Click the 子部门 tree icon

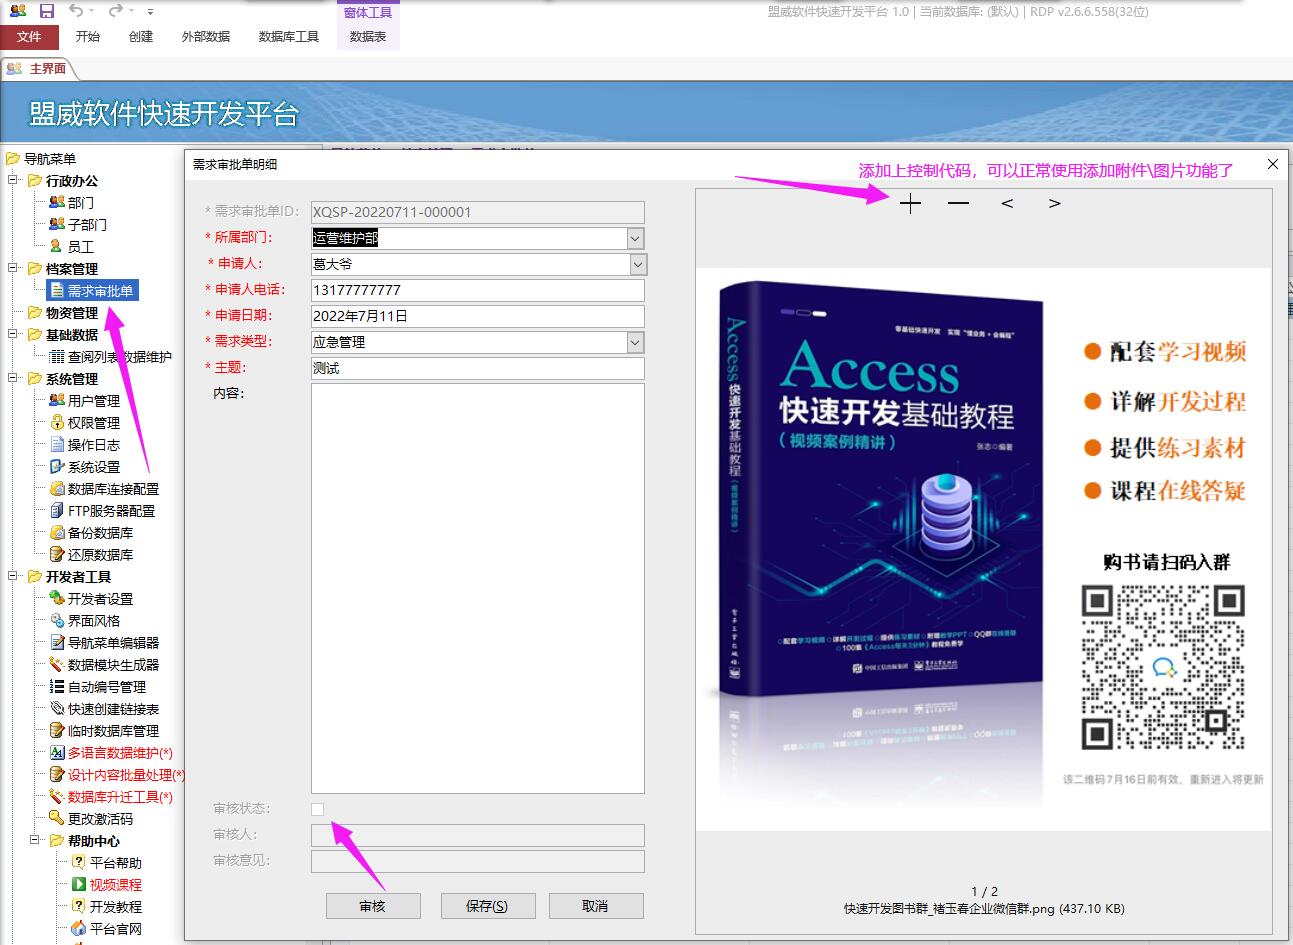click(57, 224)
